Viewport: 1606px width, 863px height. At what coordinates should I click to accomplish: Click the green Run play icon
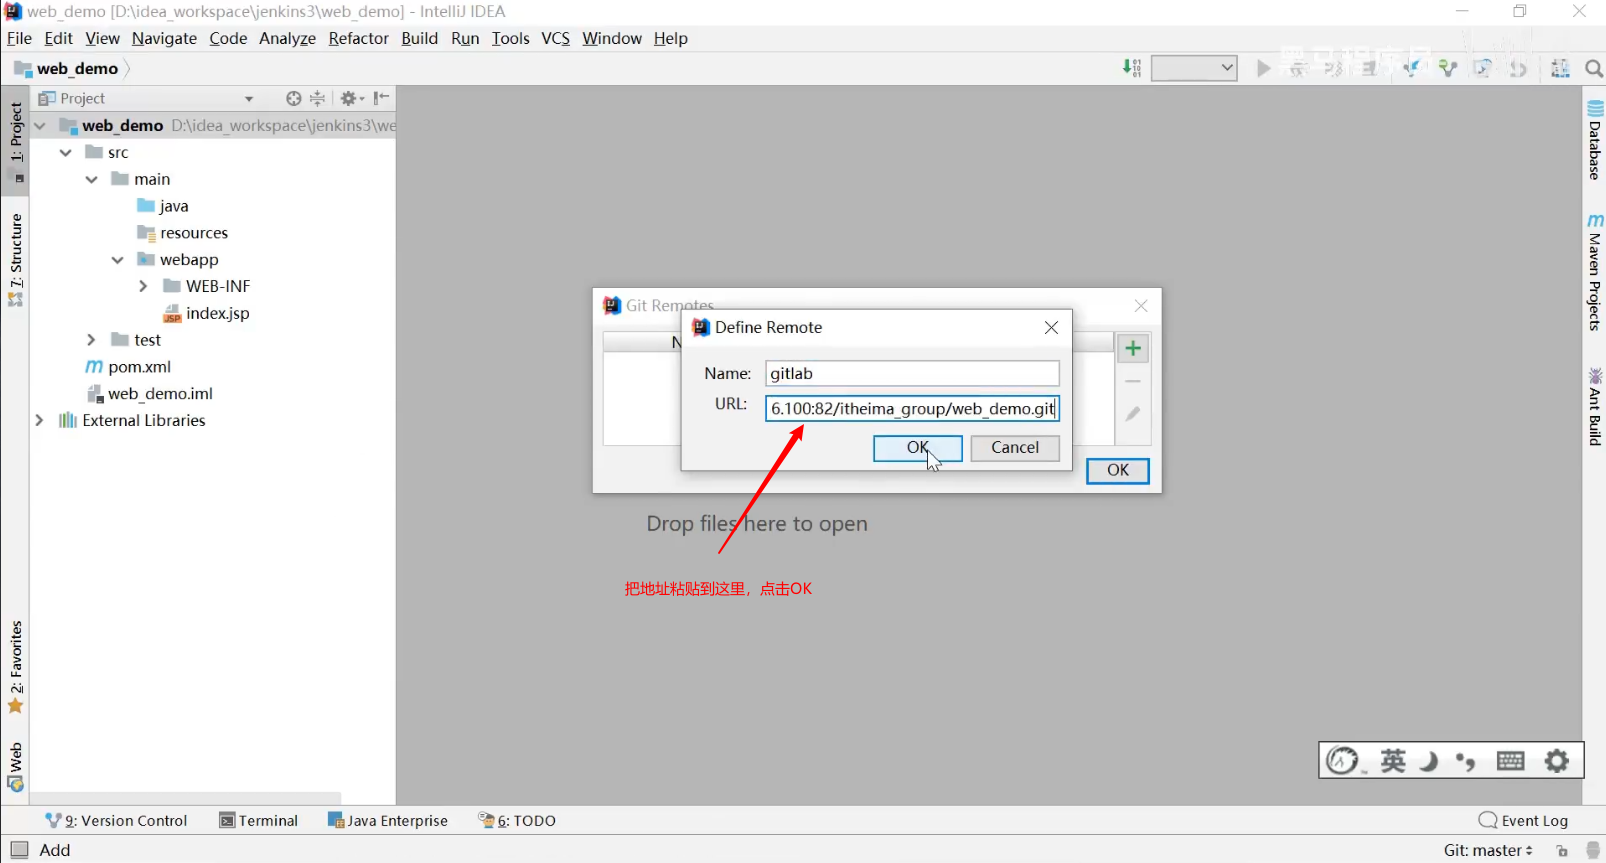(1264, 68)
